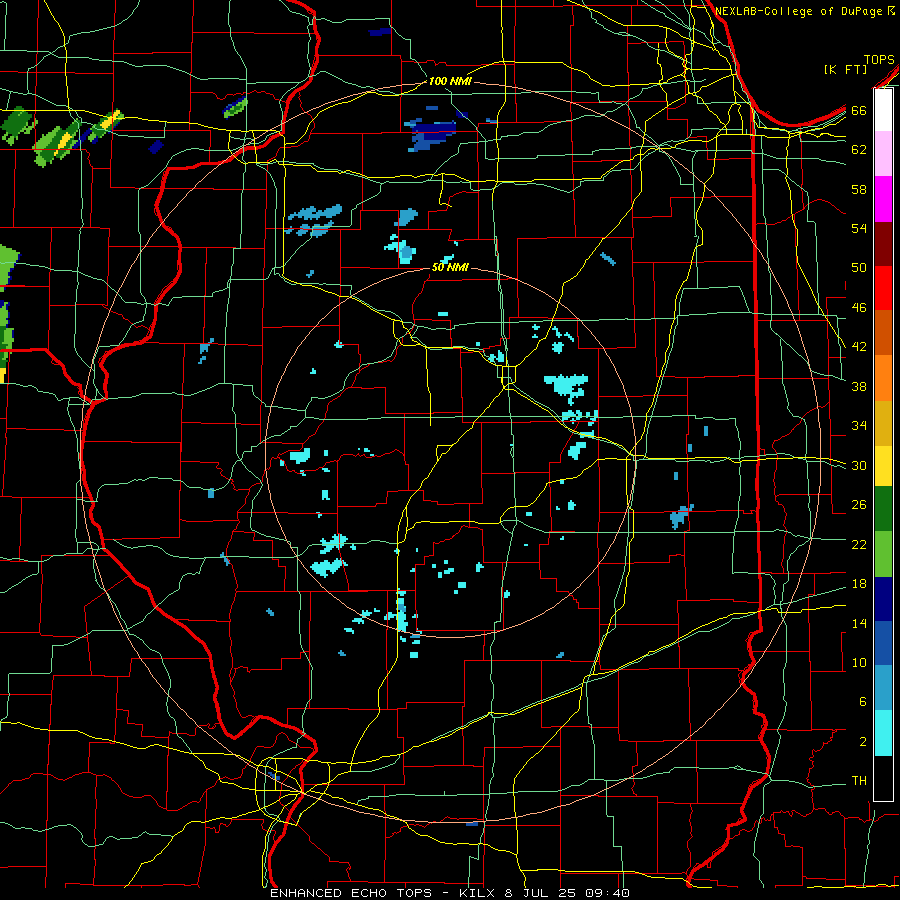900x900 pixels.
Task: Click the 62 legend value
Action: (859, 149)
